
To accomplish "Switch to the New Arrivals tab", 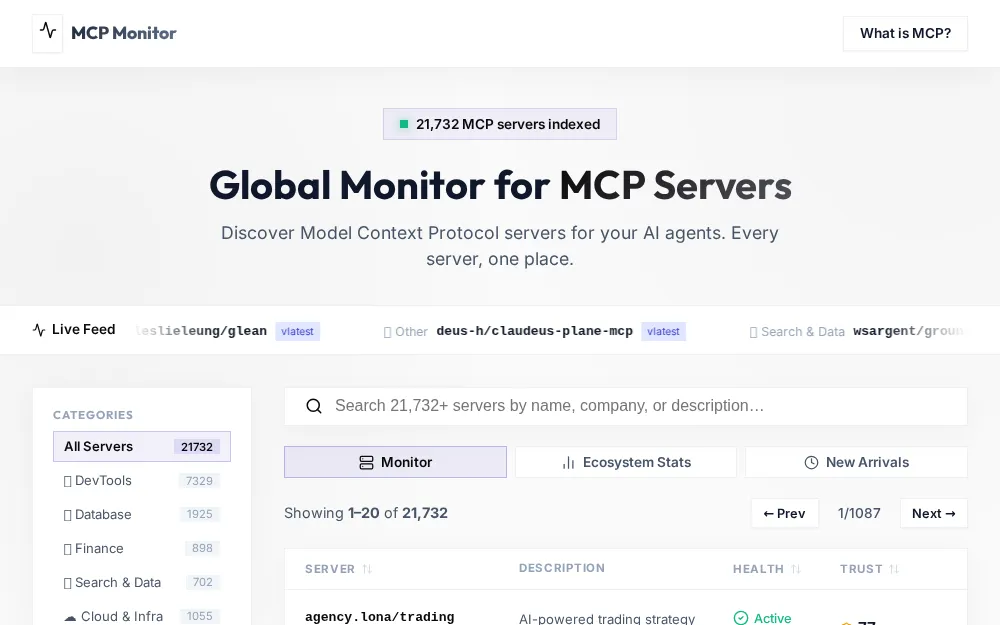I will click(857, 462).
